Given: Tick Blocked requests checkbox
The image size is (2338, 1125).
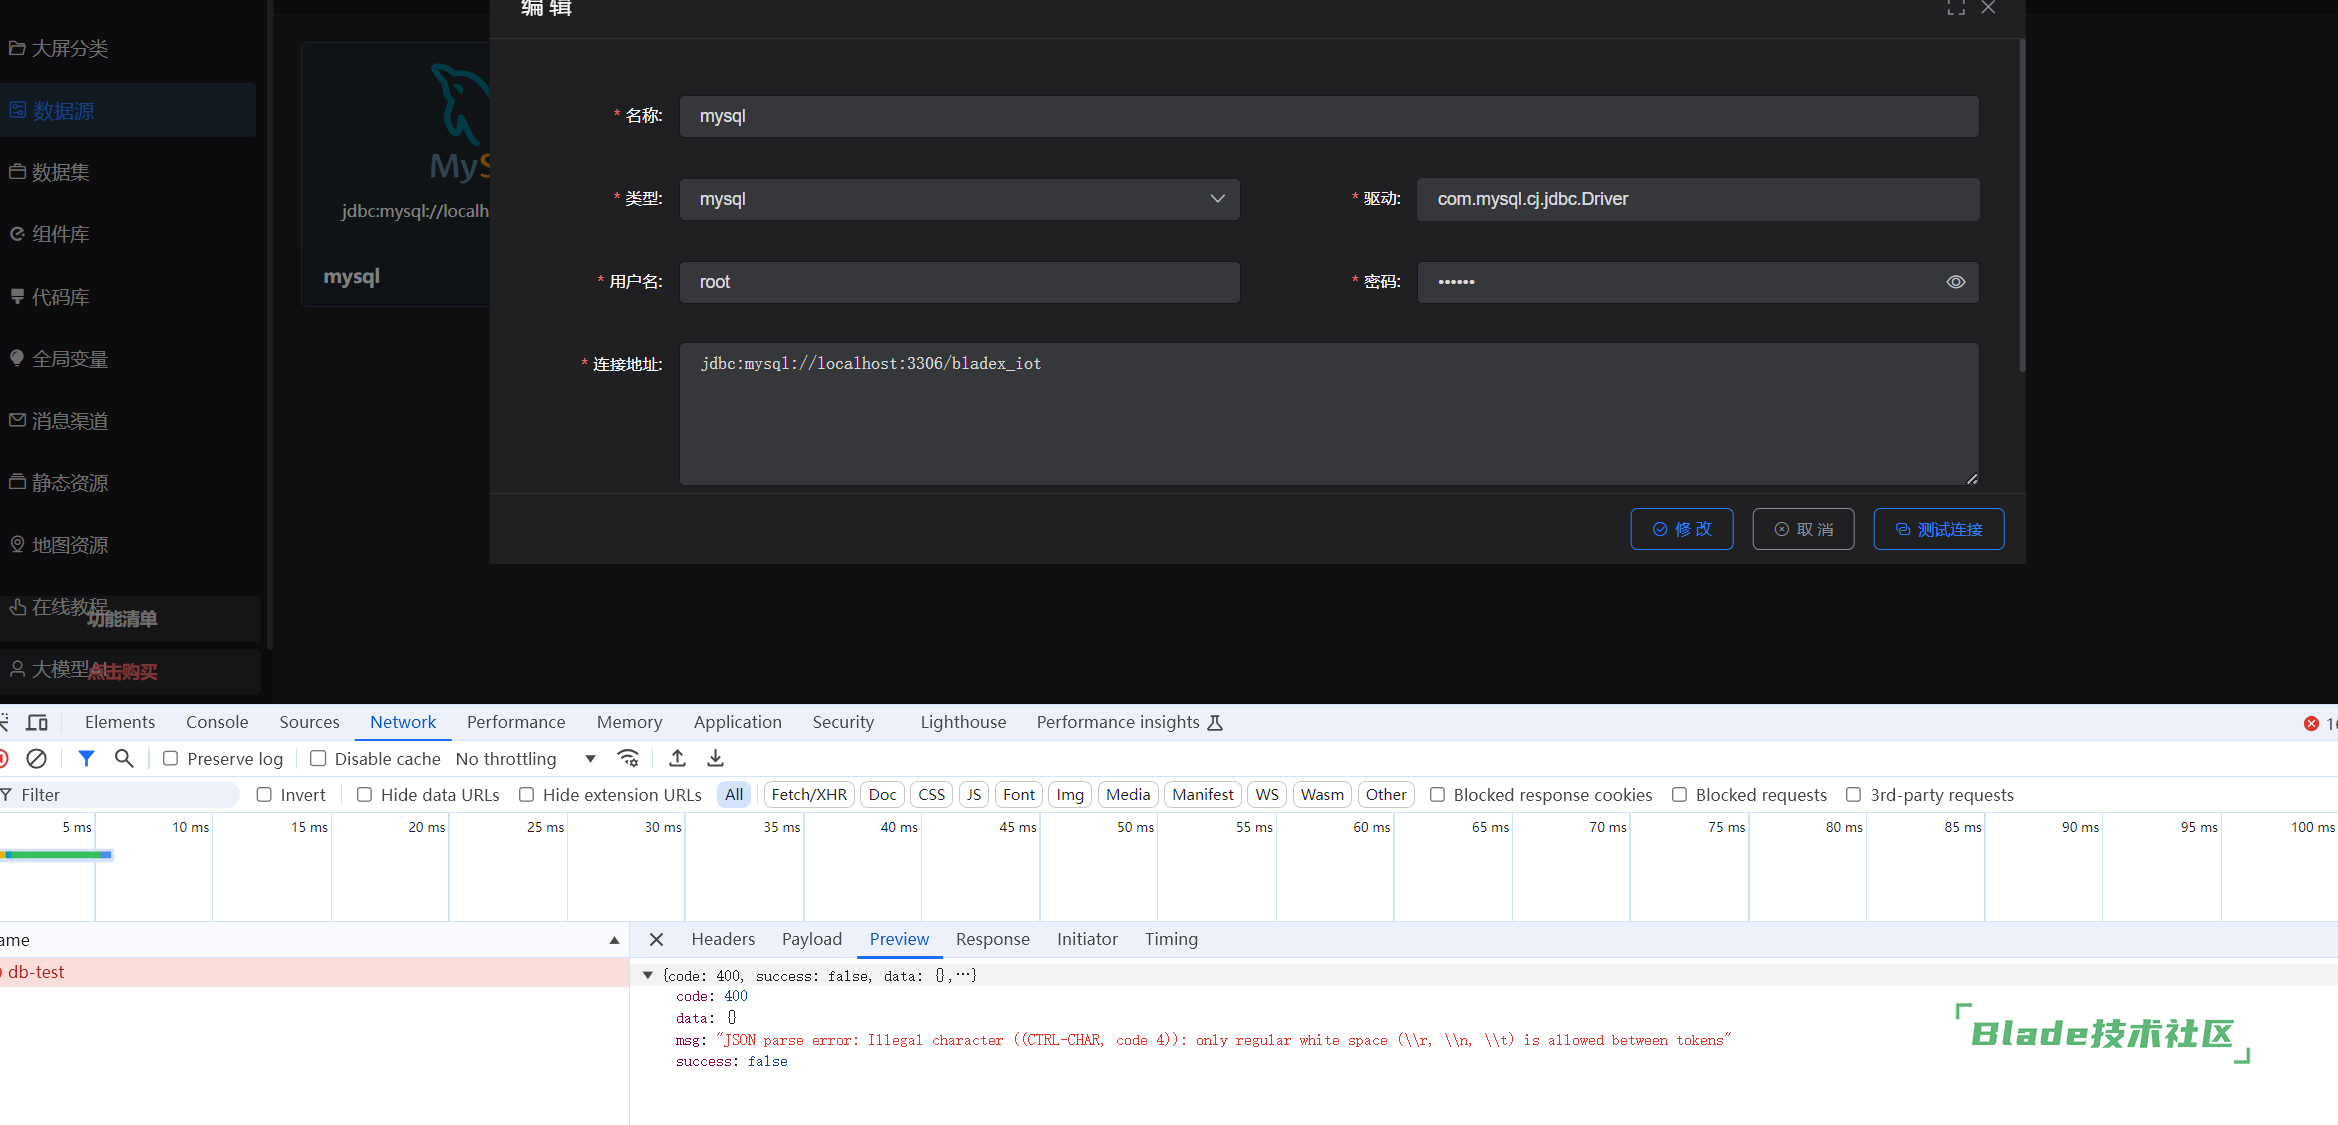Looking at the screenshot, I should tap(1679, 795).
